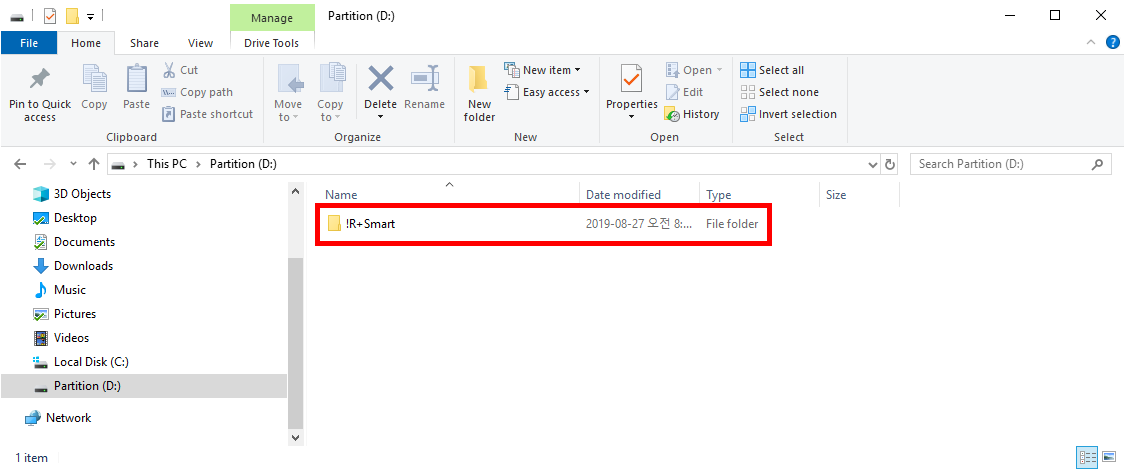Click the Cut scissors command
Image resolution: width=1125 pixels, height=470 pixels.
(180, 70)
